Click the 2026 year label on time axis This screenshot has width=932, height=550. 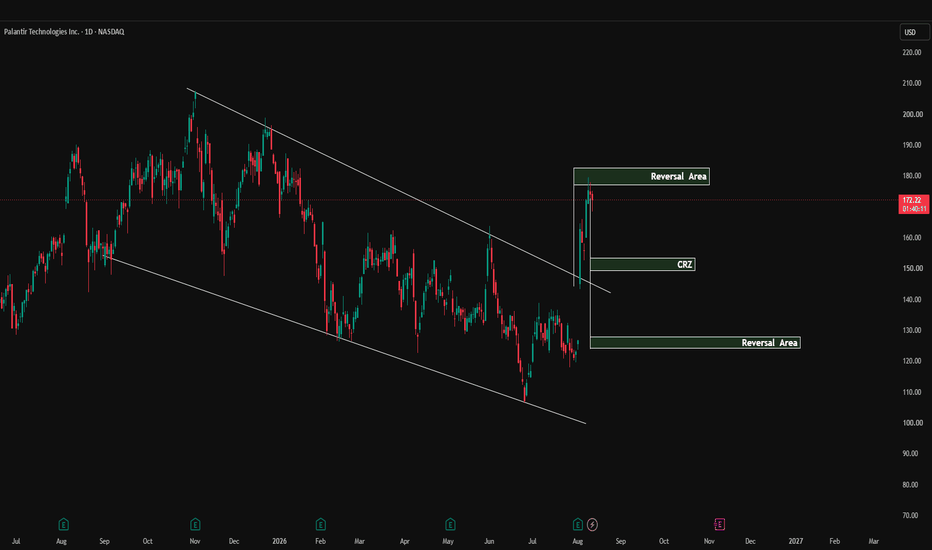click(x=279, y=541)
